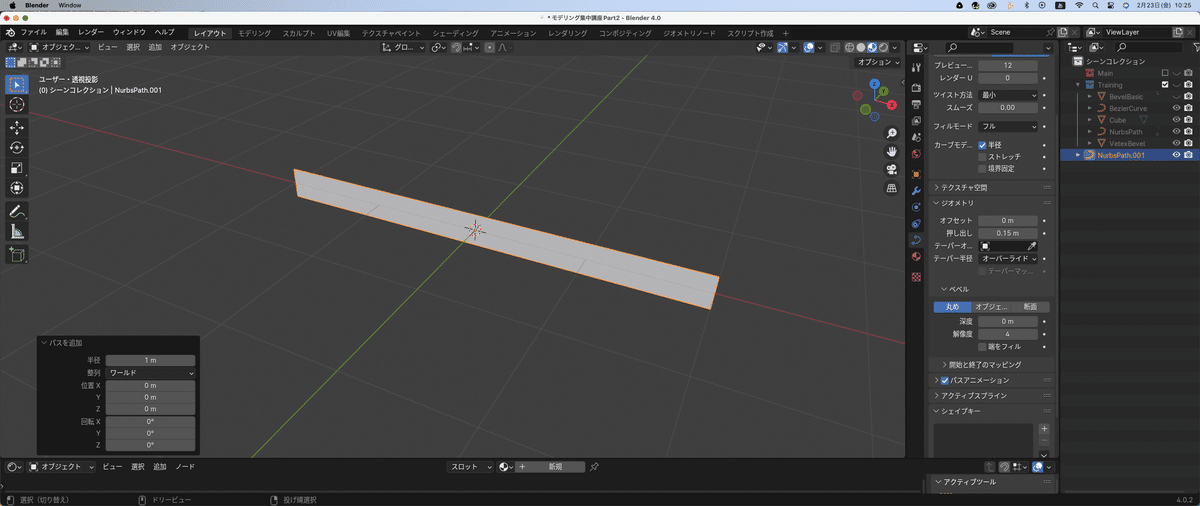This screenshot has width=1200, height=506.
Task: Switch perspective/orthographic grid icon
Action: (891, 188)
